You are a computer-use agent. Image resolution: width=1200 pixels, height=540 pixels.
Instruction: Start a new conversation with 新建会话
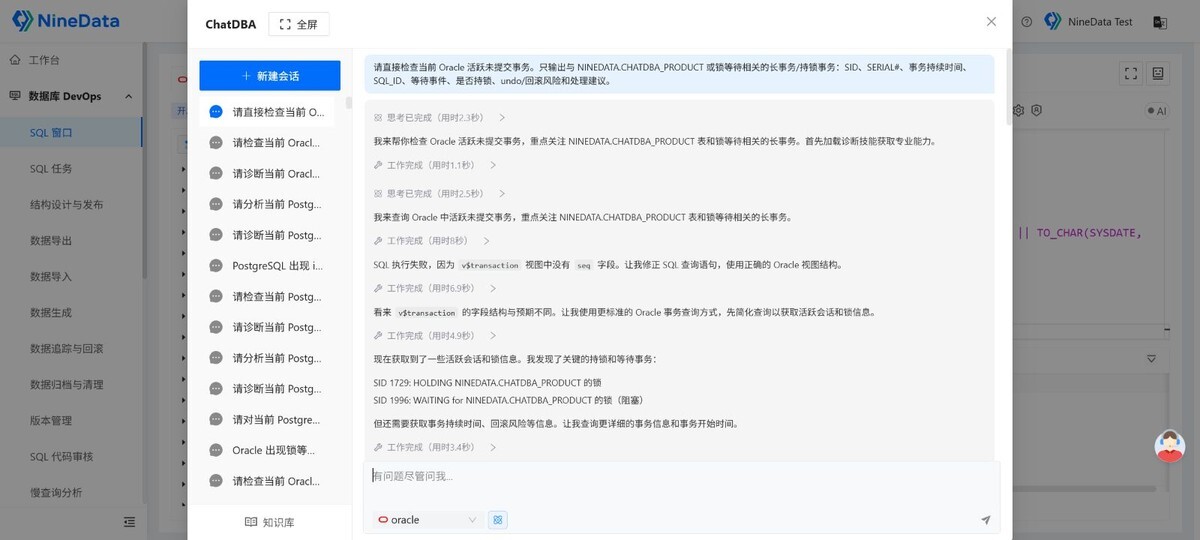(x=270, y=76)
